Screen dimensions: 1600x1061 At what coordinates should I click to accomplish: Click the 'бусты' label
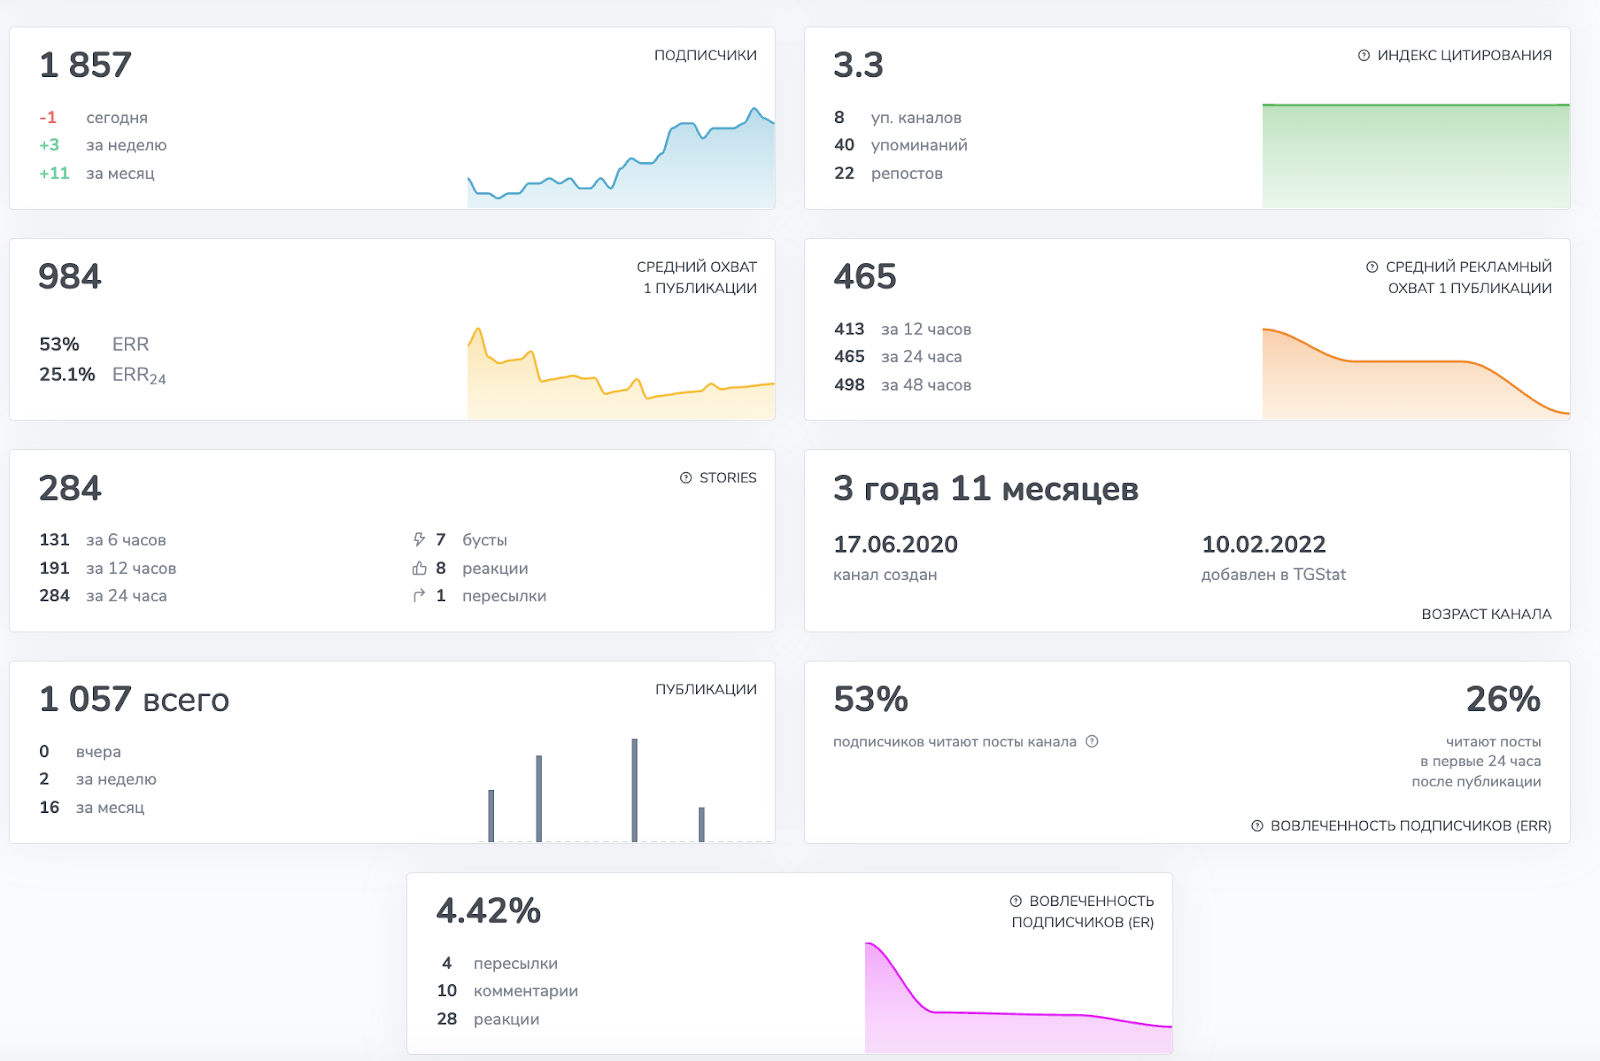click(x=485, y=540)
